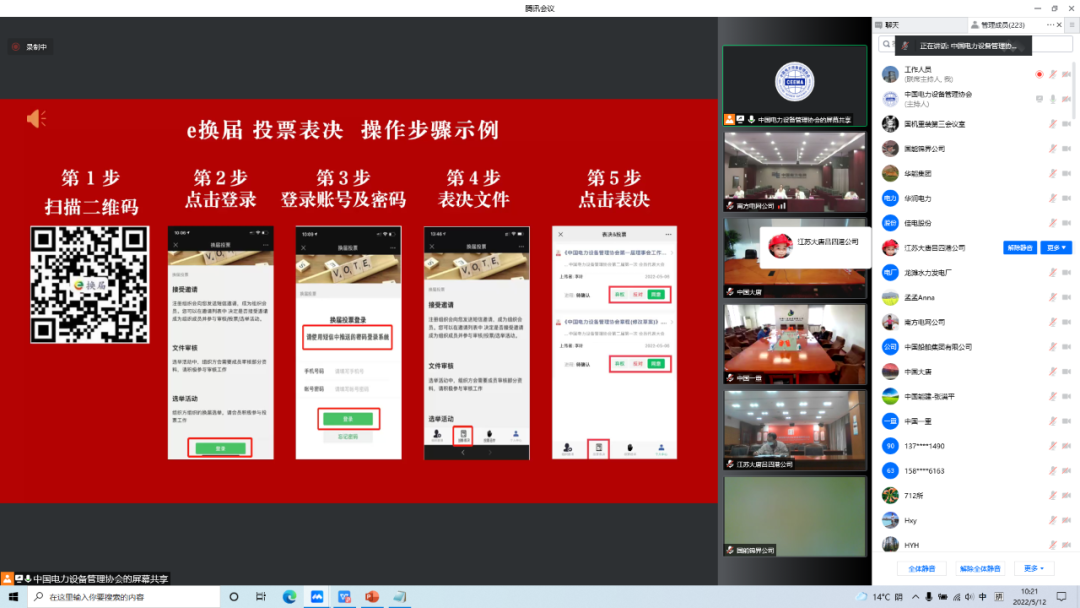Click the recording icon beside 工作人员
The image size is (1080, 608).
click(1039, 74)
